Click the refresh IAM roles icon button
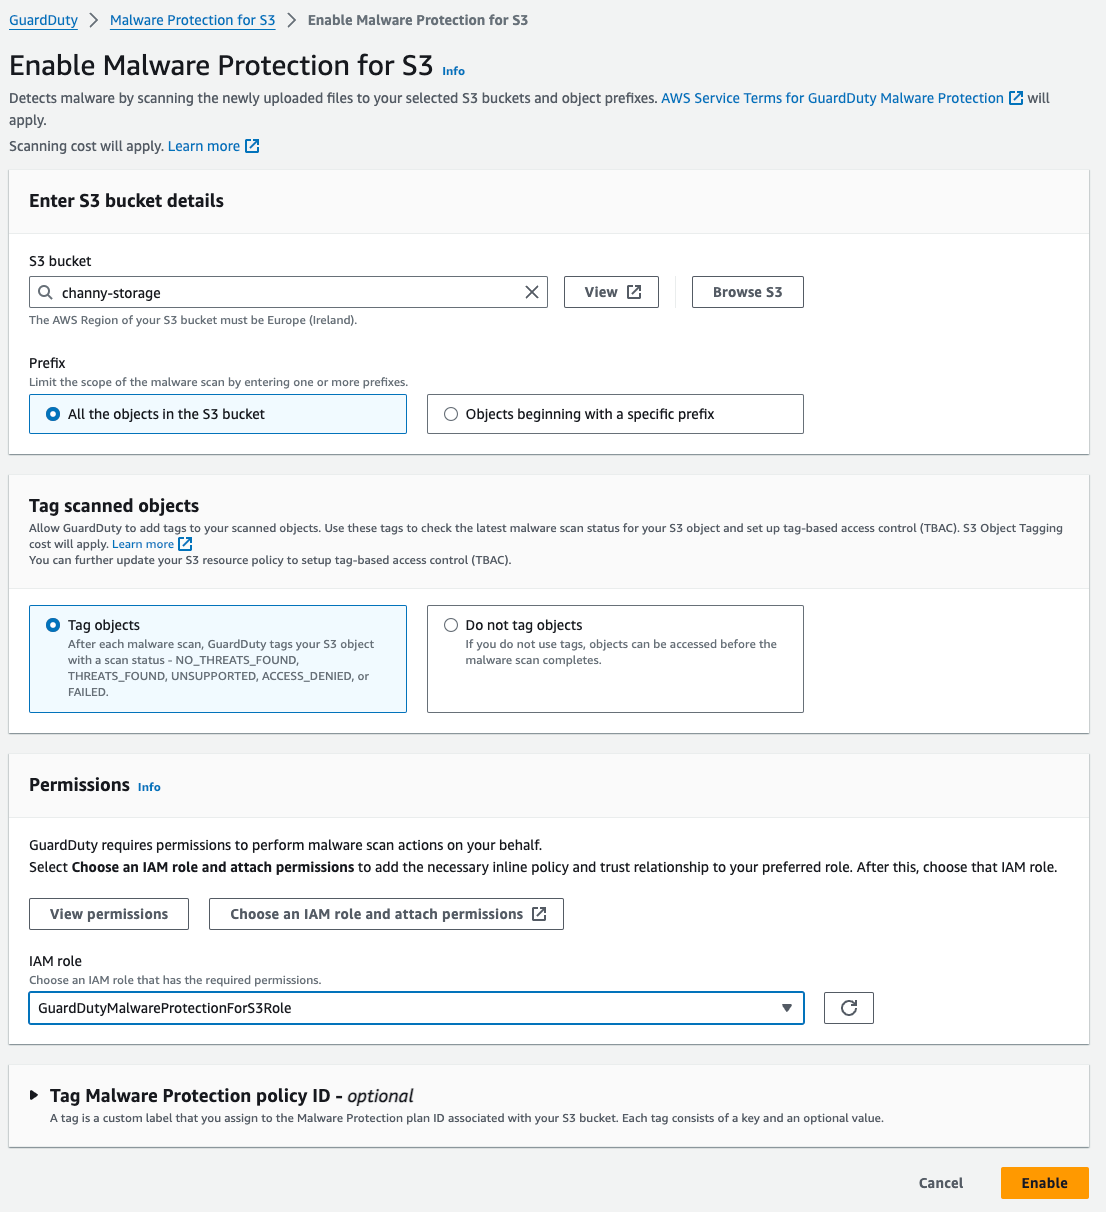Screen dimensions: 1106x1212 pyautogui.click(x=848, y=1008)
